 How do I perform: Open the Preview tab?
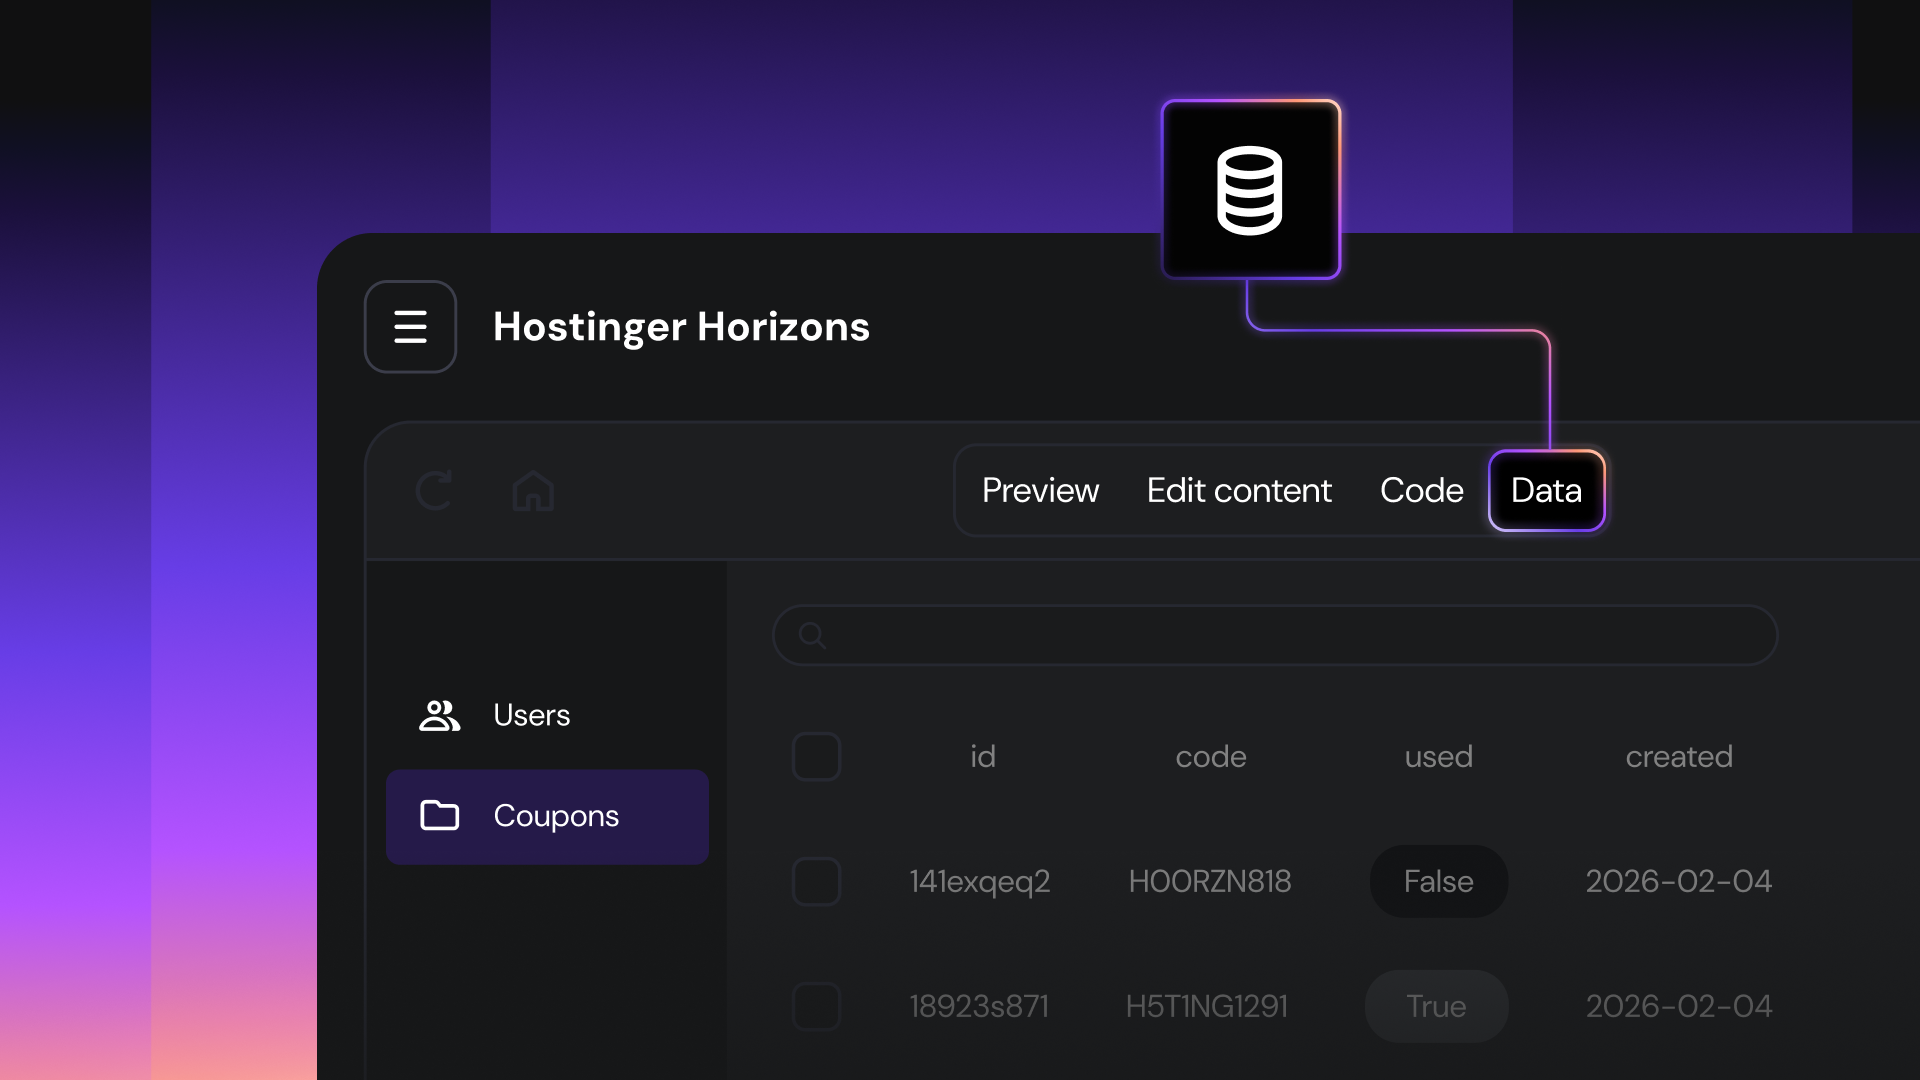tap(1040, 490)
